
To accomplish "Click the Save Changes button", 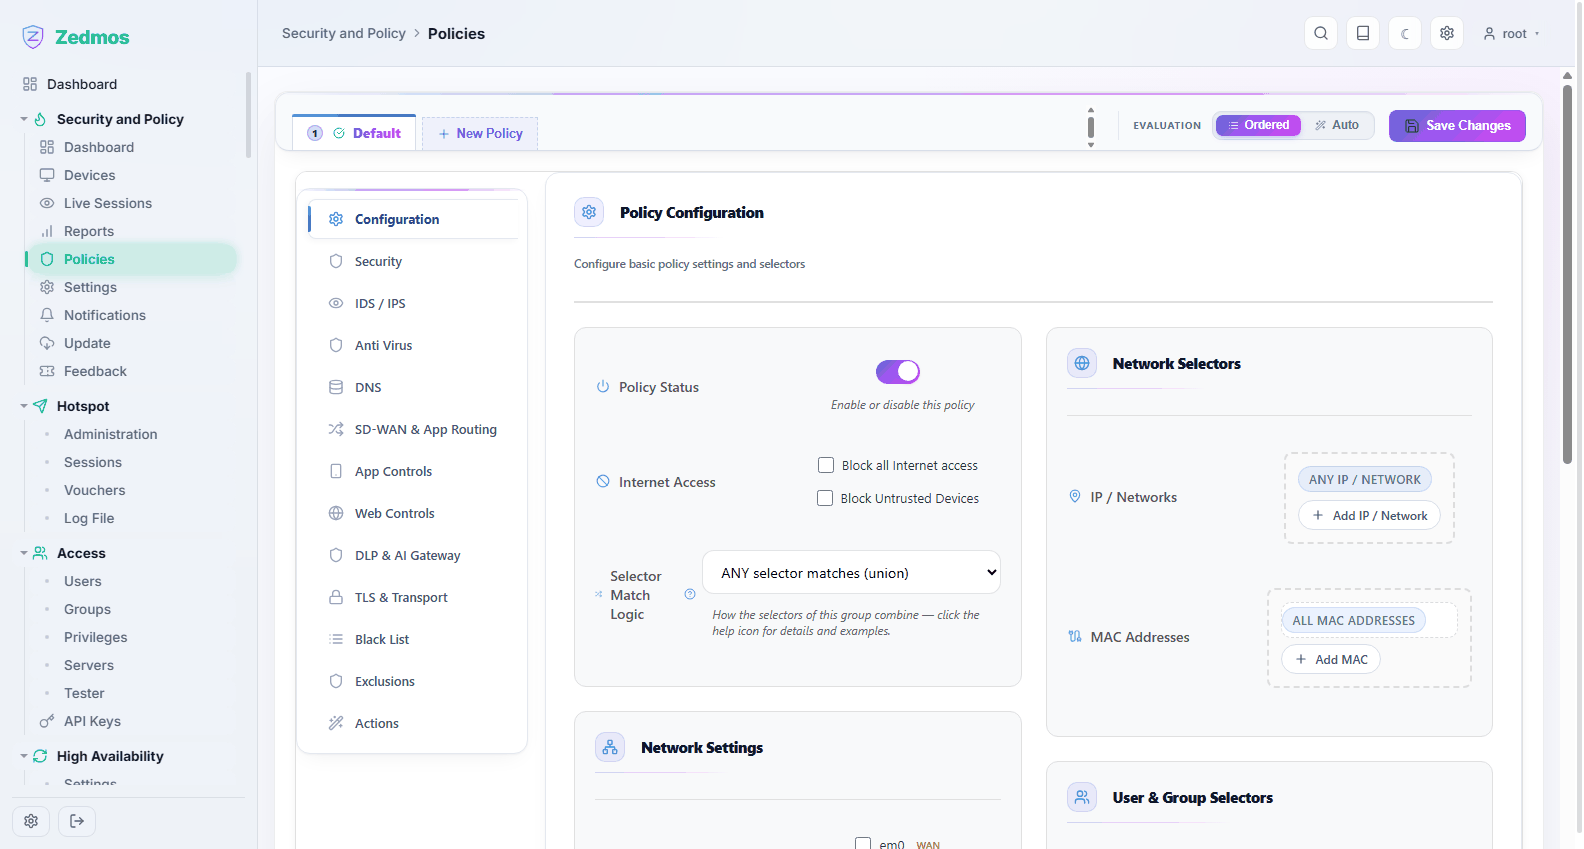I will coord(1457,125).
